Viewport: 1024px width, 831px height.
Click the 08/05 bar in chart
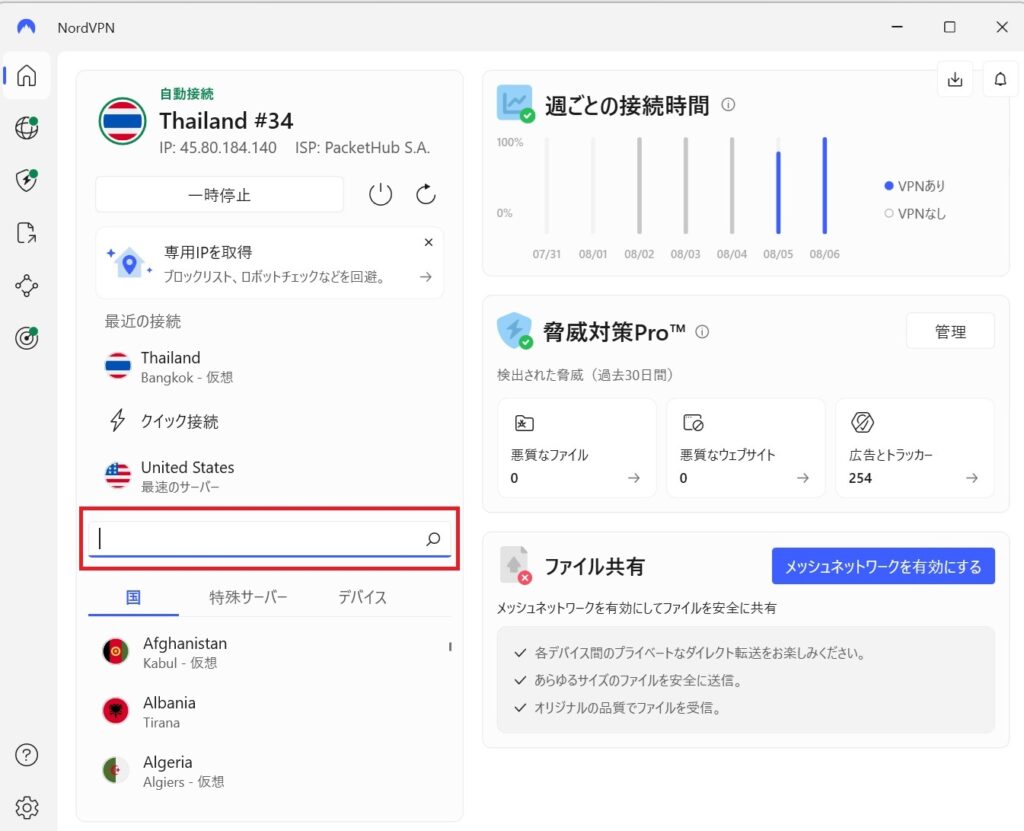(778, 192)
